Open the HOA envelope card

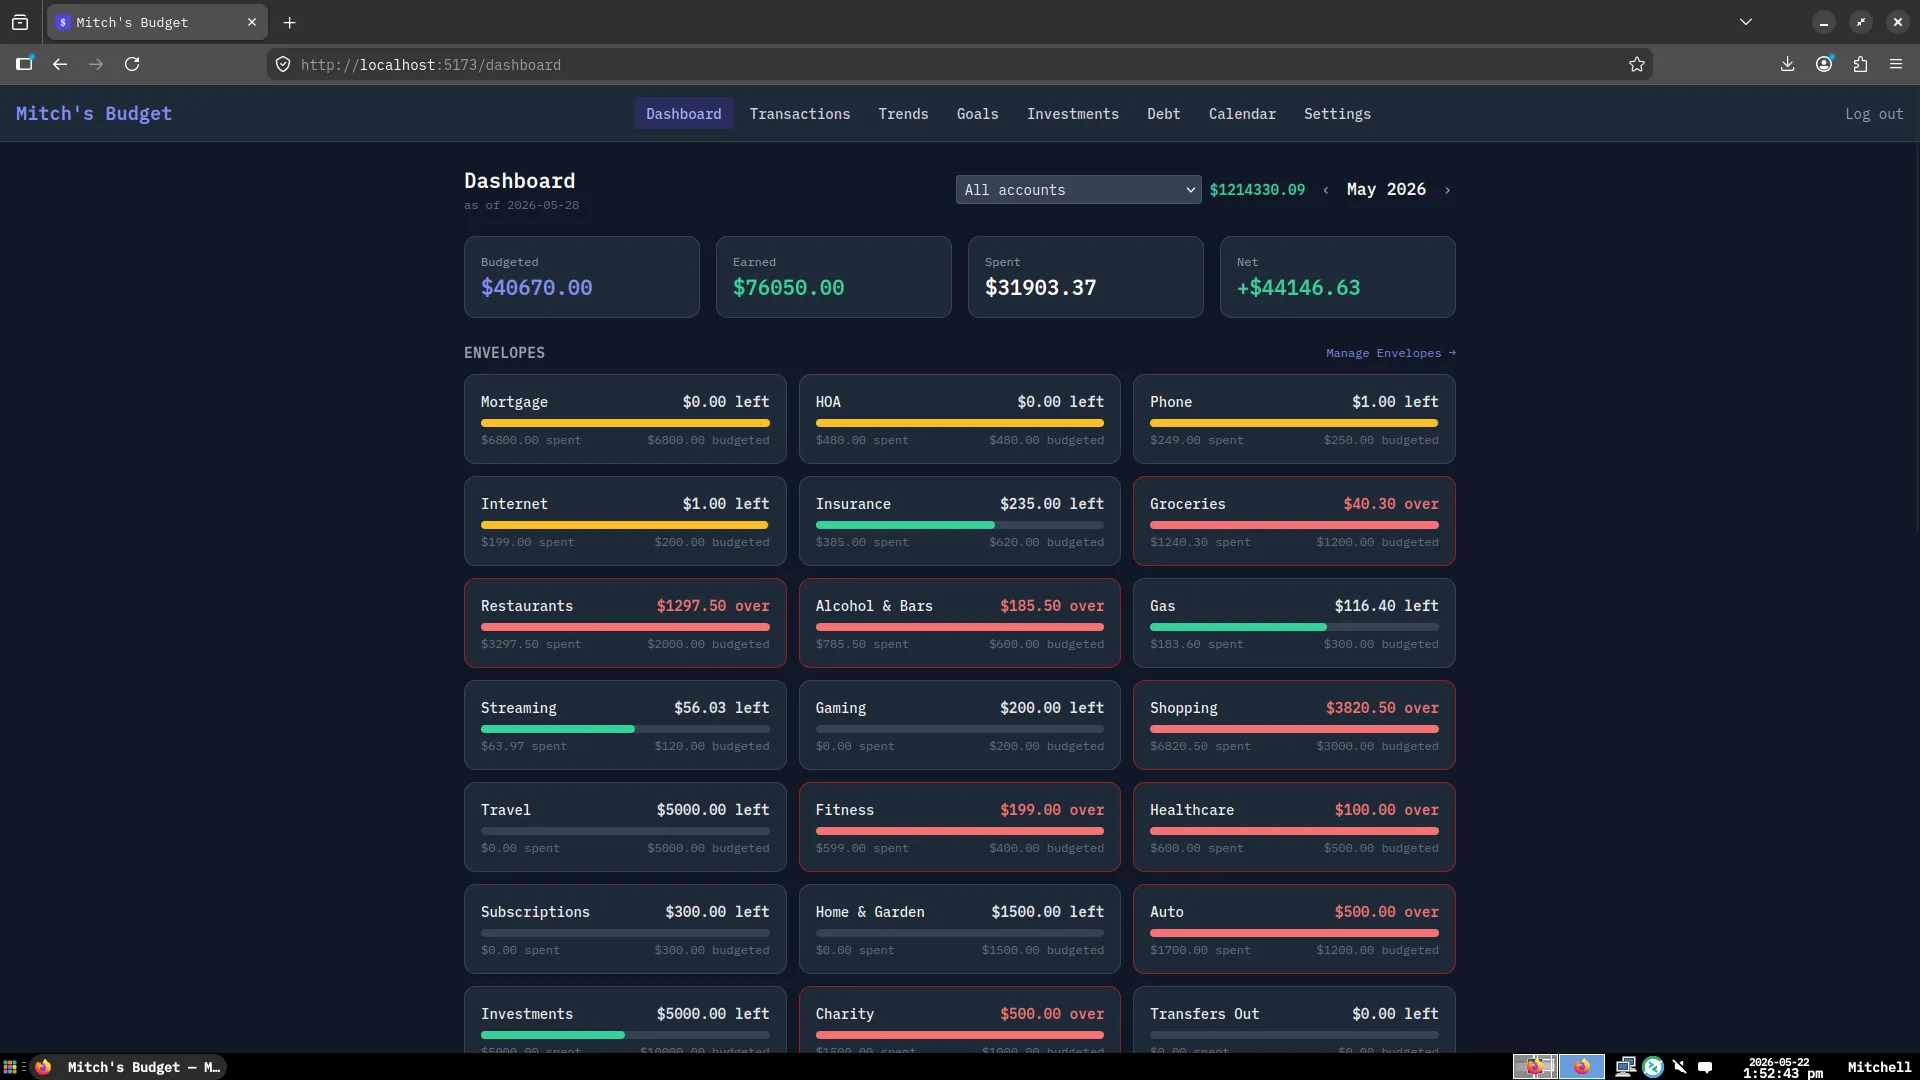(x=960, y=419)
